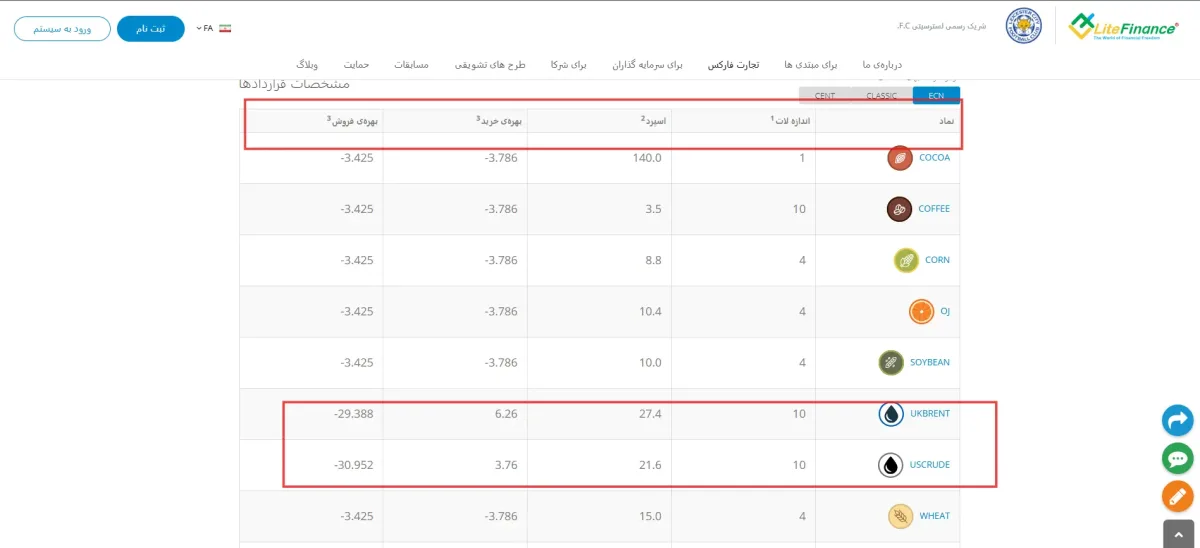
Task: Open the طرح های تشویقی menu
Action: click(490, 64)
